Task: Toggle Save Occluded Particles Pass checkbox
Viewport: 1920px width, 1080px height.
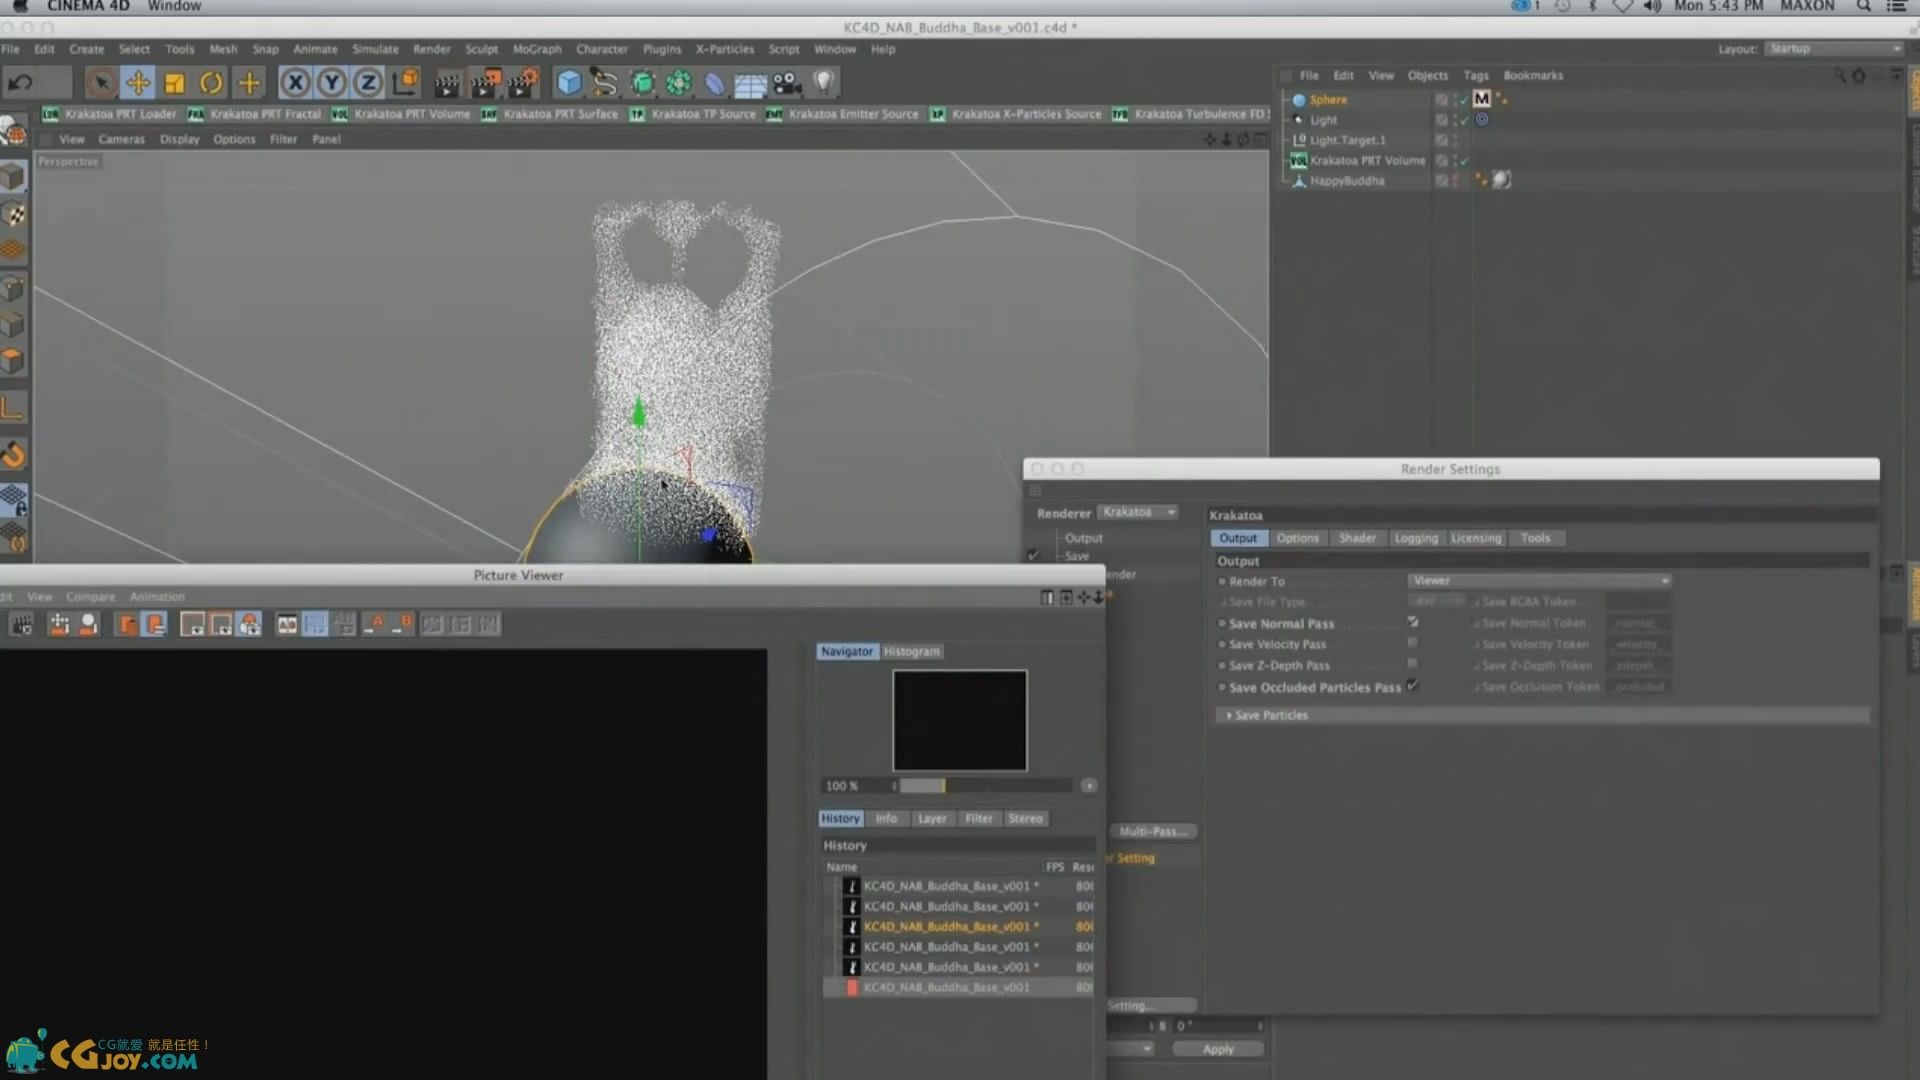Action: click(1412, 686)
